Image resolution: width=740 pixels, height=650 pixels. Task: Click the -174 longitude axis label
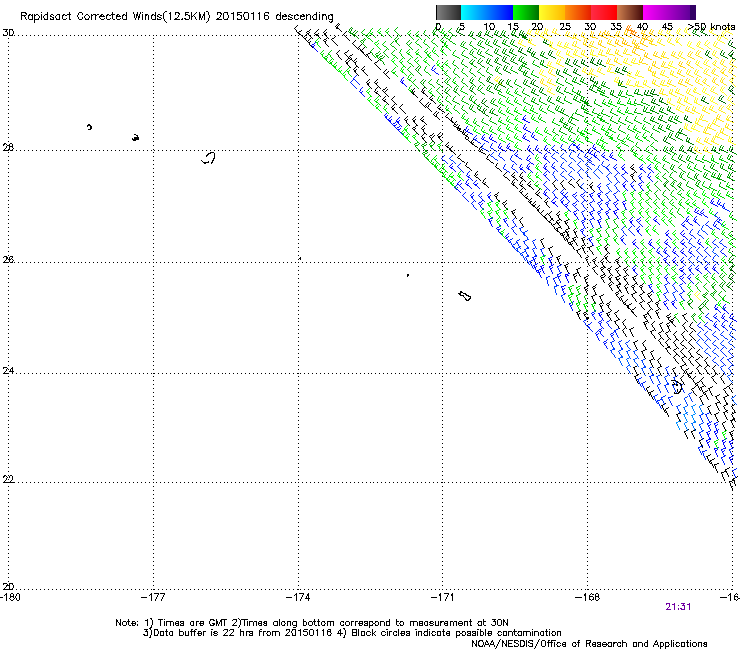298,598
